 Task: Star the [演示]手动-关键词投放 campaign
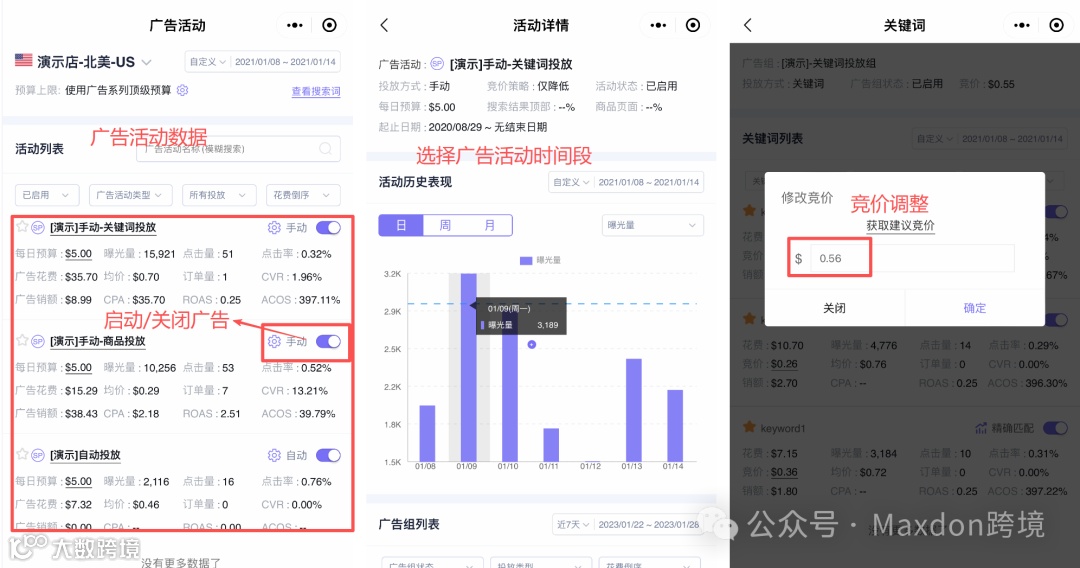tap(22, 227)
